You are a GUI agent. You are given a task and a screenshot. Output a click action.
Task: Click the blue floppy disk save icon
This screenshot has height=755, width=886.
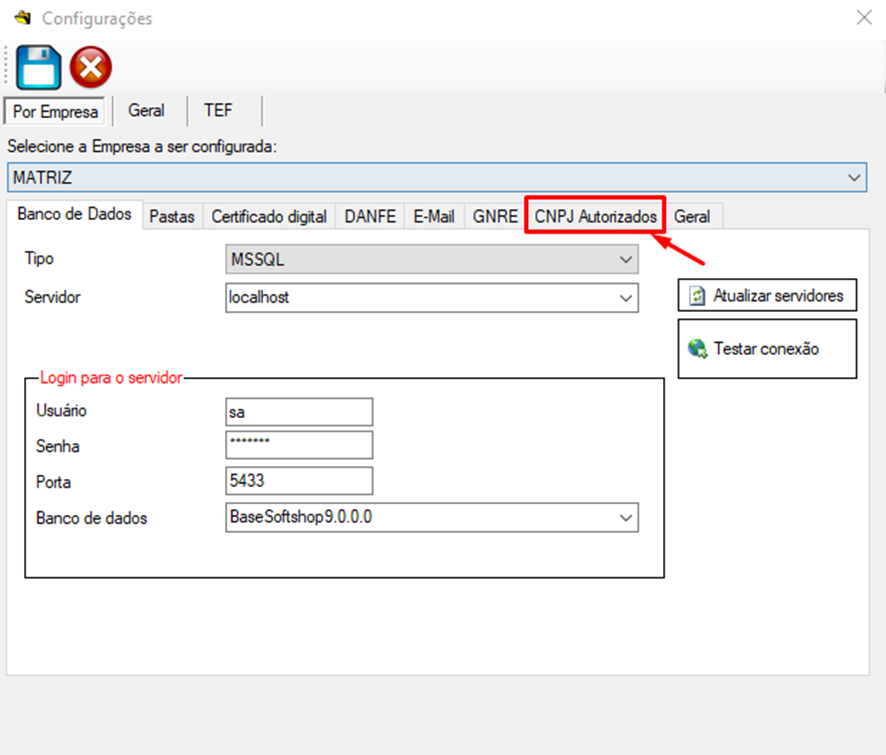coord(39,68)
